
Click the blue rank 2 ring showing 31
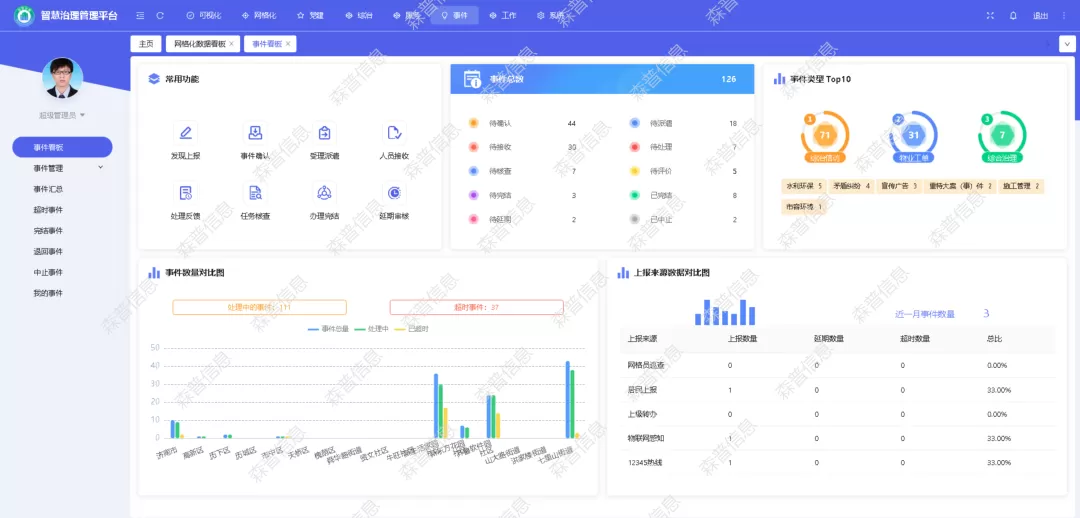click(x=913, y=135)
